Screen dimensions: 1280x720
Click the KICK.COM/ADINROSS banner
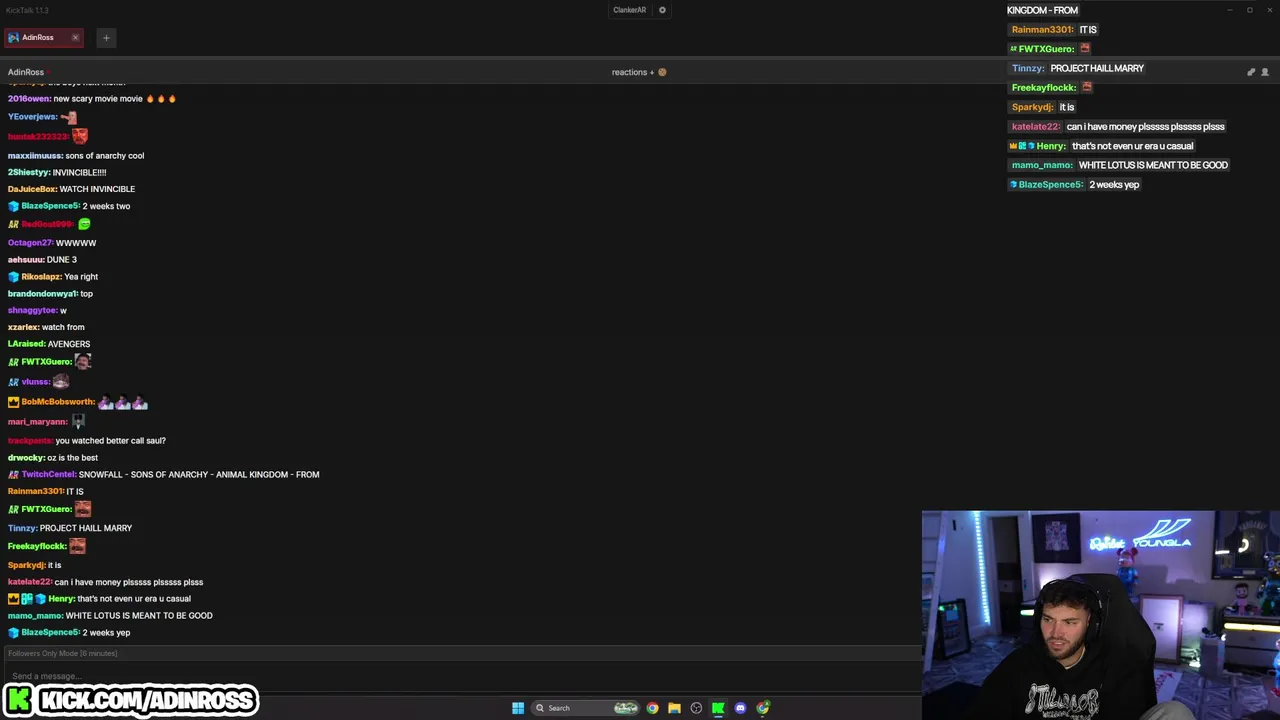click(x=131, y=700)
